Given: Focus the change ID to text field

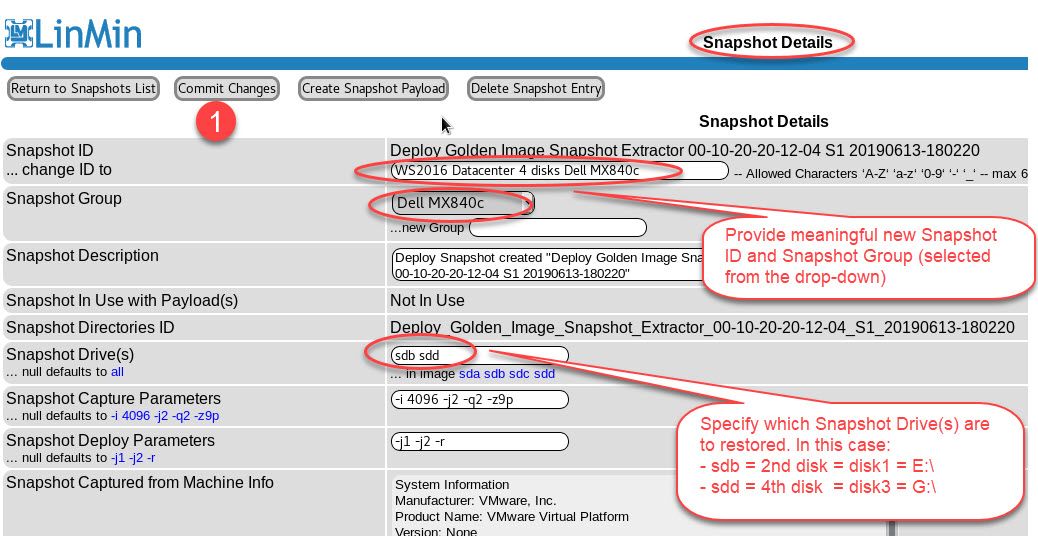Looking at the screenshot, I should (560, 171).
